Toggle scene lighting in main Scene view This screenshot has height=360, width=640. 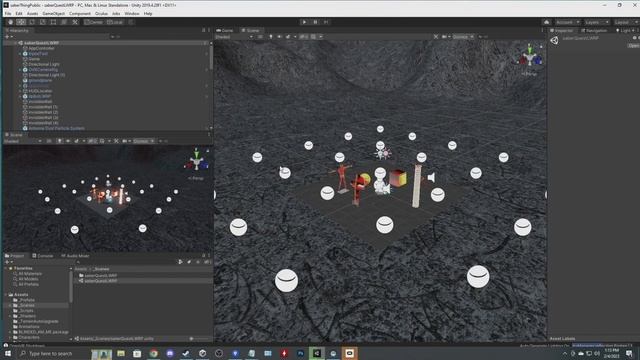(x=270, y=37)
